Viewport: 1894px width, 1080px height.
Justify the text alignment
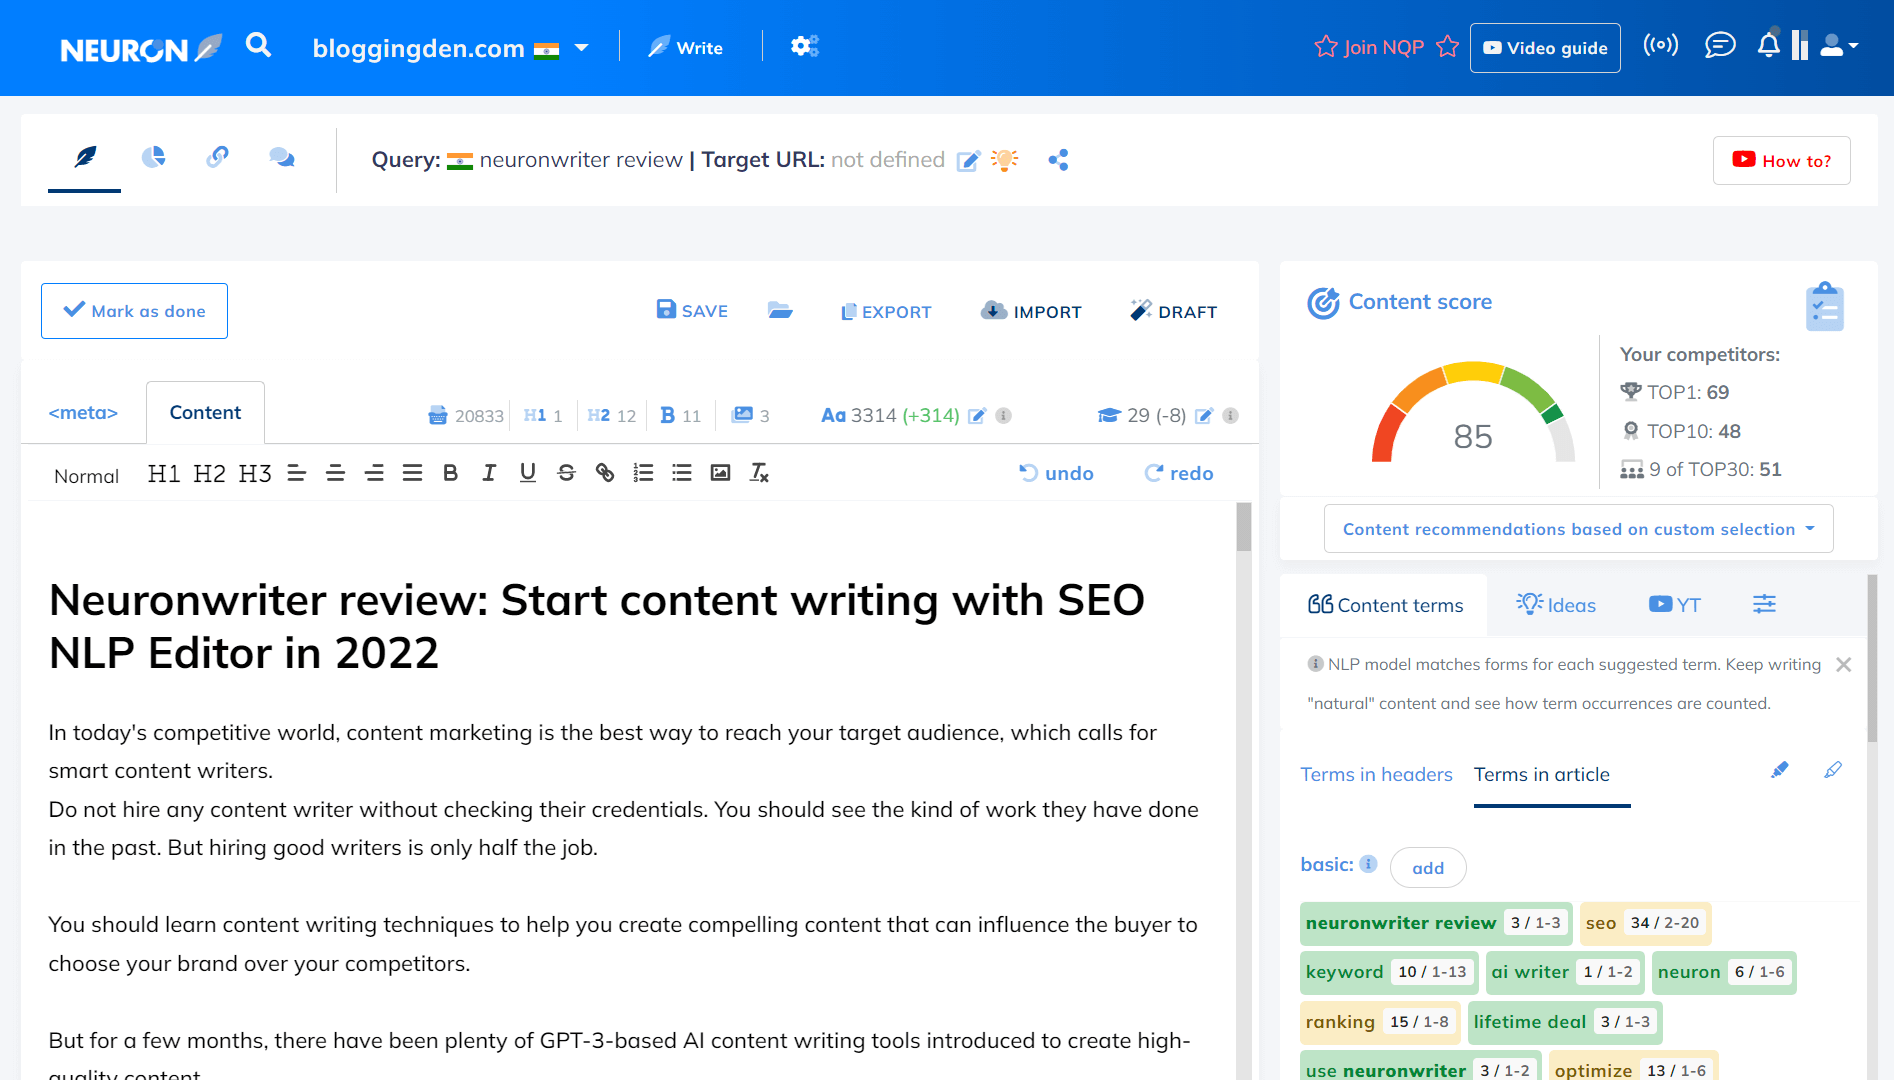[412, 473]
